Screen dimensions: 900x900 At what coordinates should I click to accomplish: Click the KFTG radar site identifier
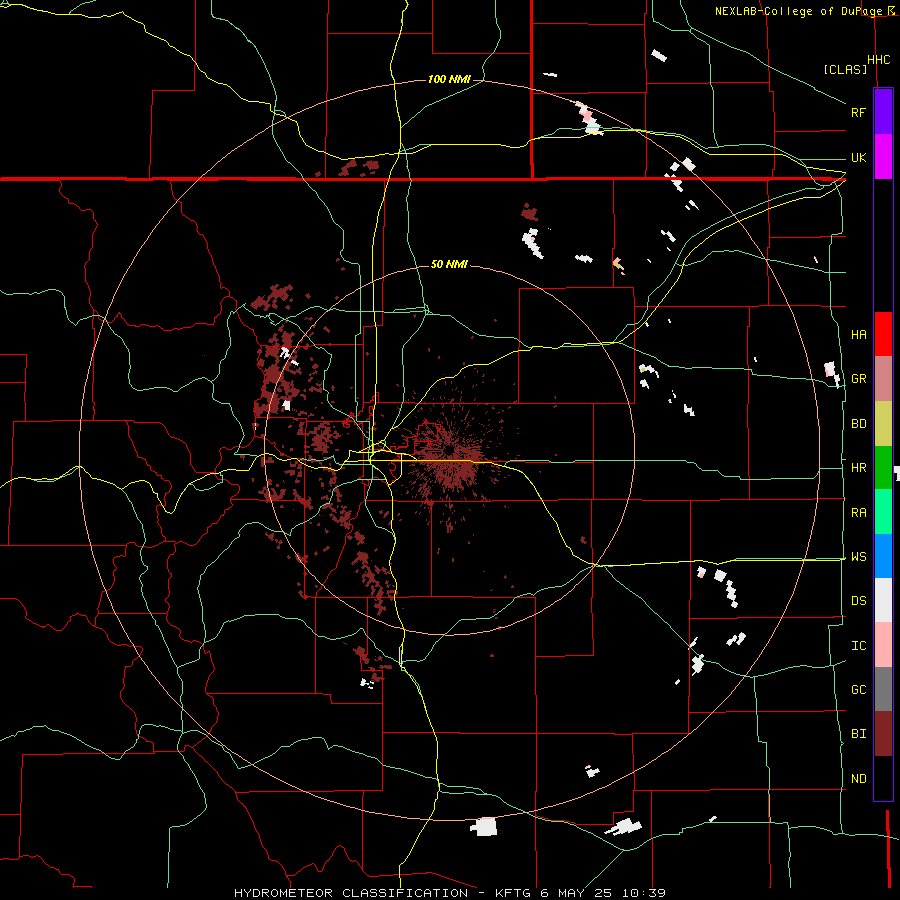tap(514, 893)
